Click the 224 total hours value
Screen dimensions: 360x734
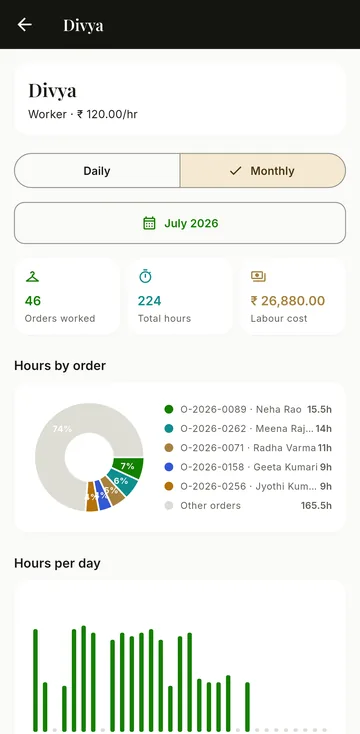click(x=149, y=301)
